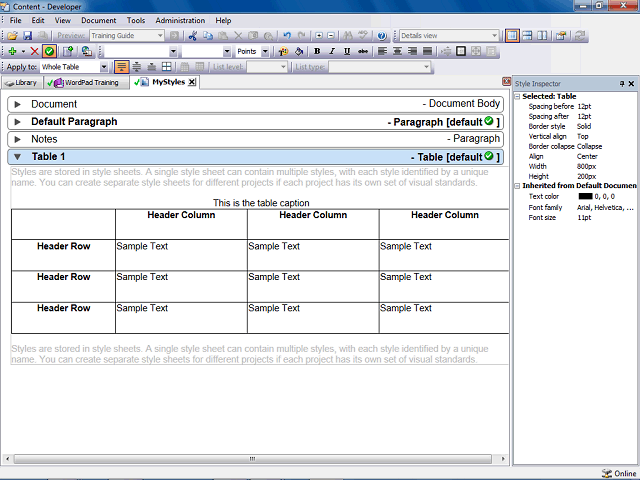Click the table borders grid icon
Screen dimensions: 640x480
pyautogui.click(x=167, y=67)
